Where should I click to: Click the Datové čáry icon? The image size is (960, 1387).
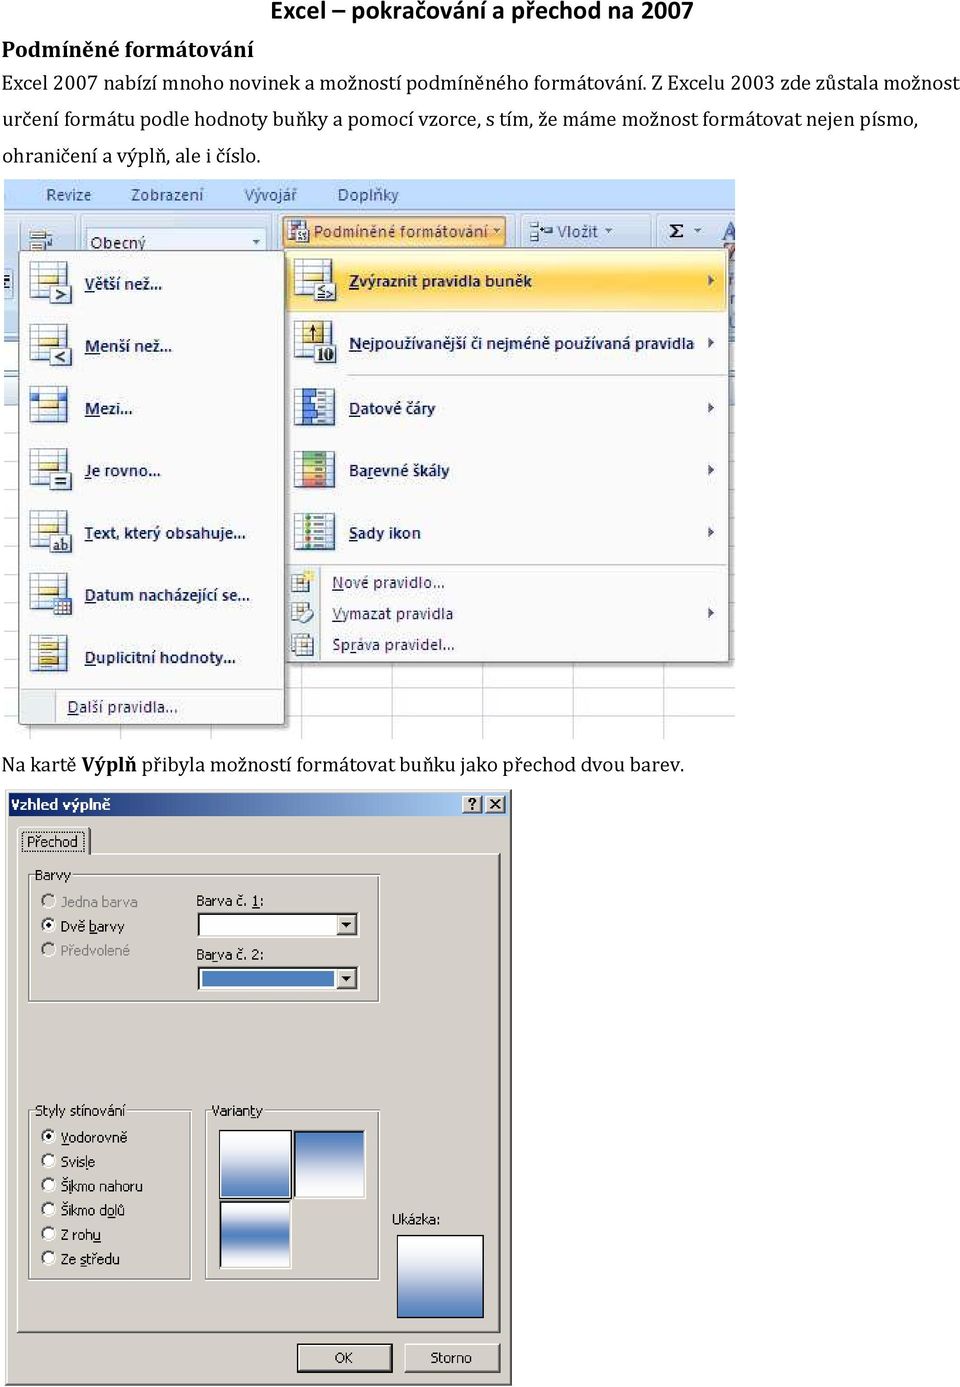click(314, 407)
